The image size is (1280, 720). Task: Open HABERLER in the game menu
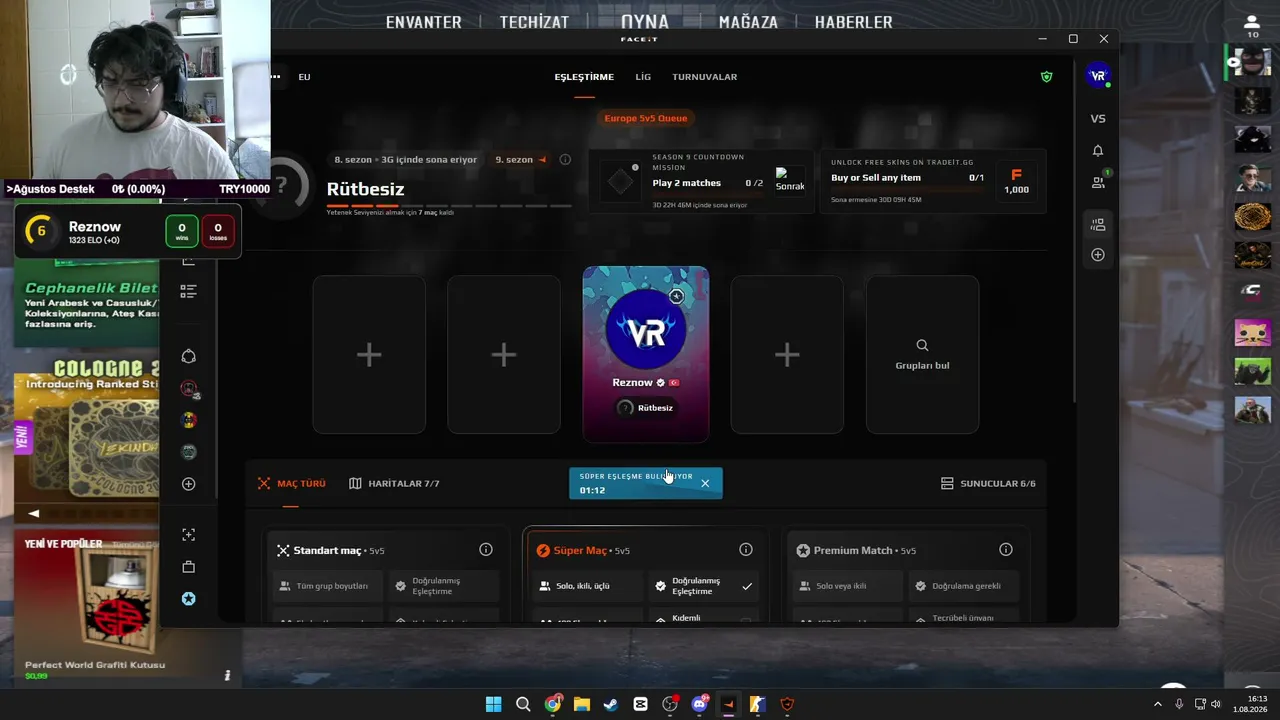tap(854, 22)
